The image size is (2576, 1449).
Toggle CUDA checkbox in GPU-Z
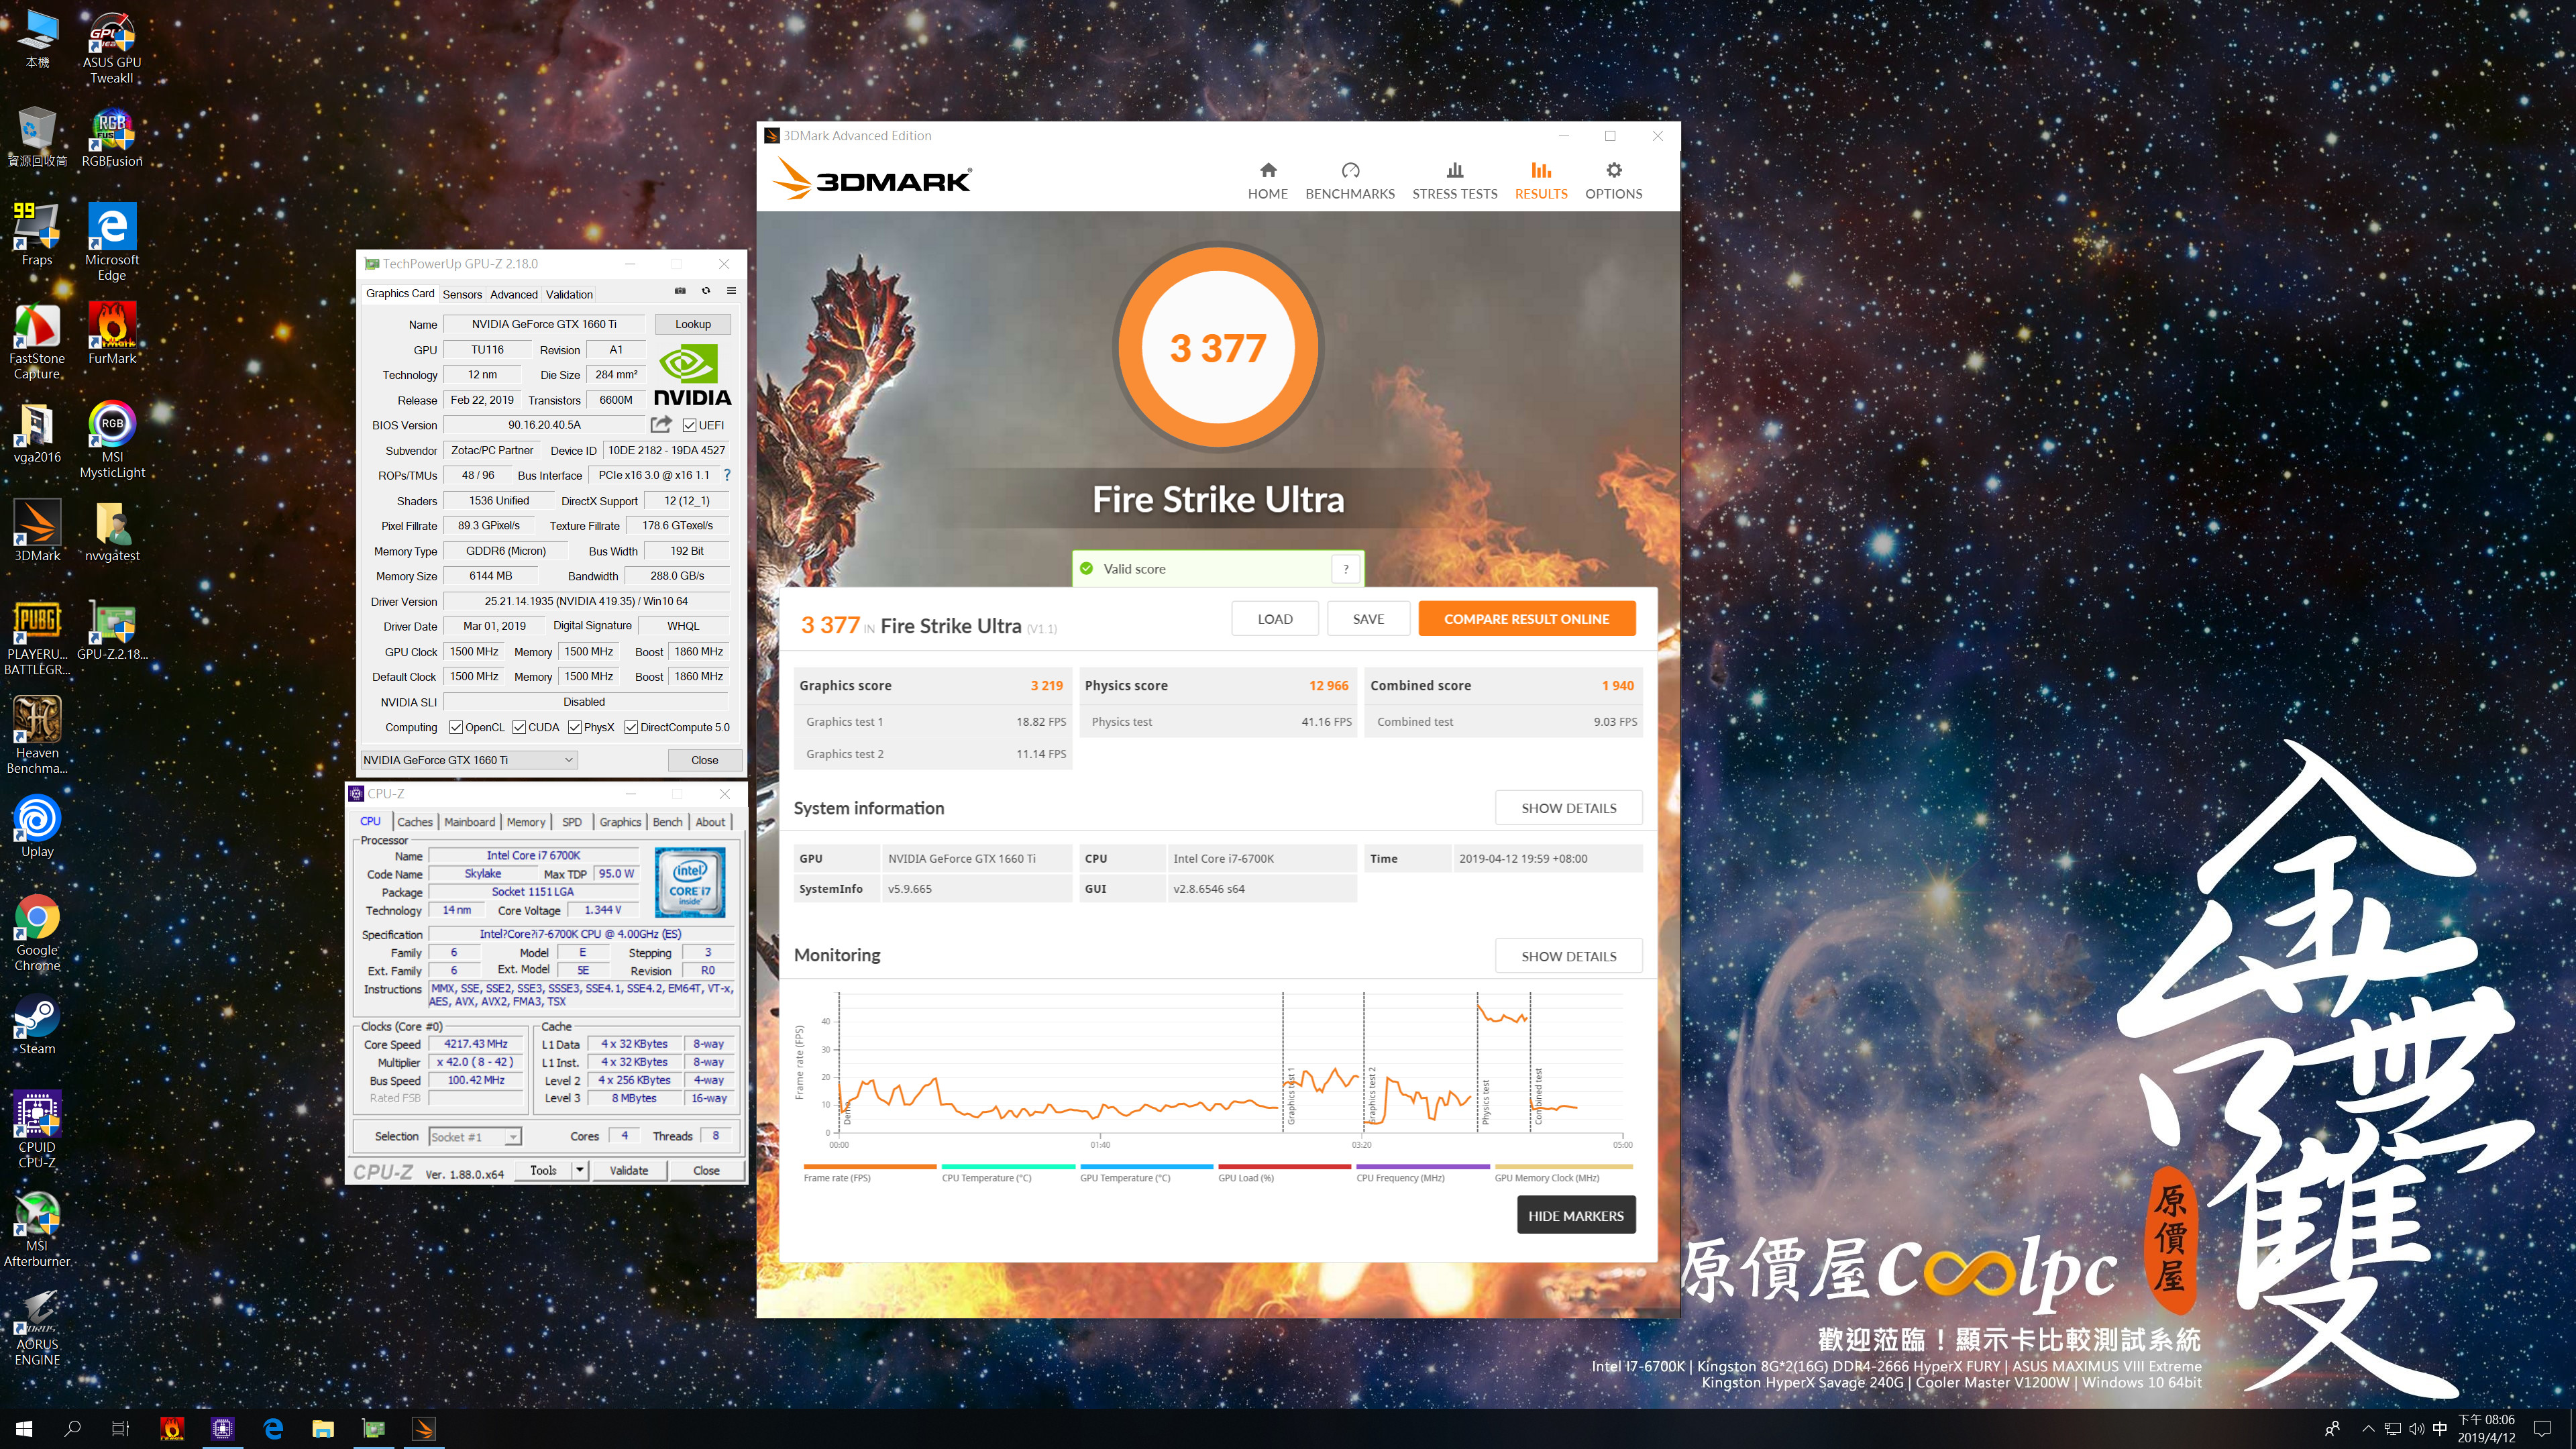tap(519, 727)
